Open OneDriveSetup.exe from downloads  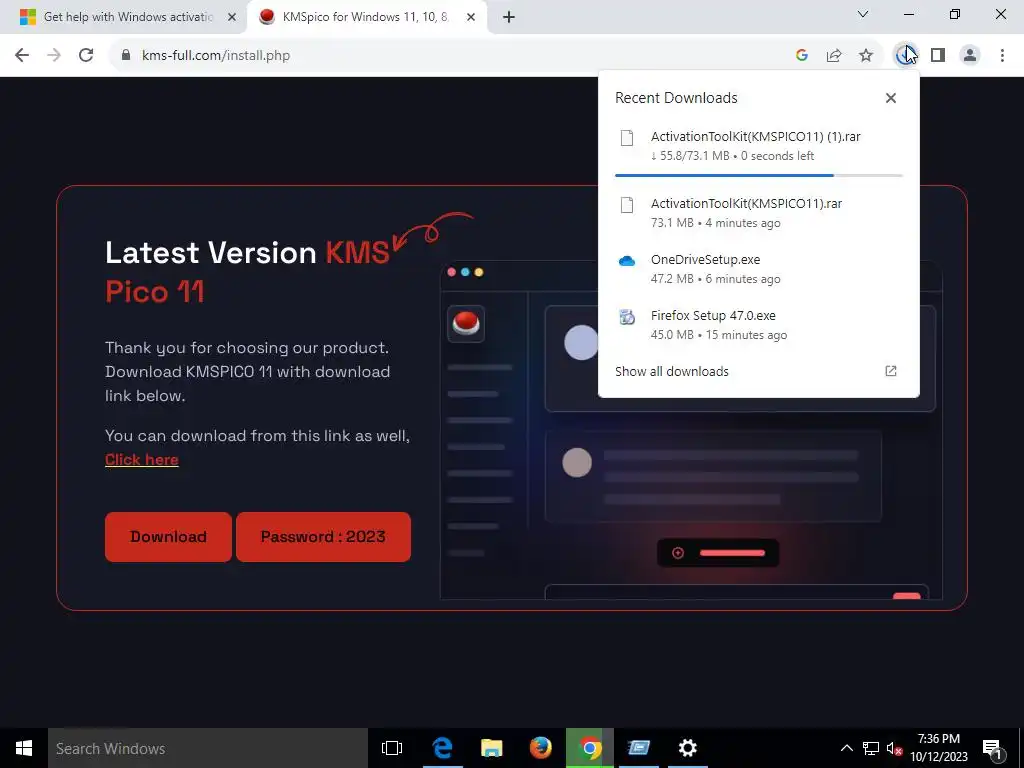(759, 269)
